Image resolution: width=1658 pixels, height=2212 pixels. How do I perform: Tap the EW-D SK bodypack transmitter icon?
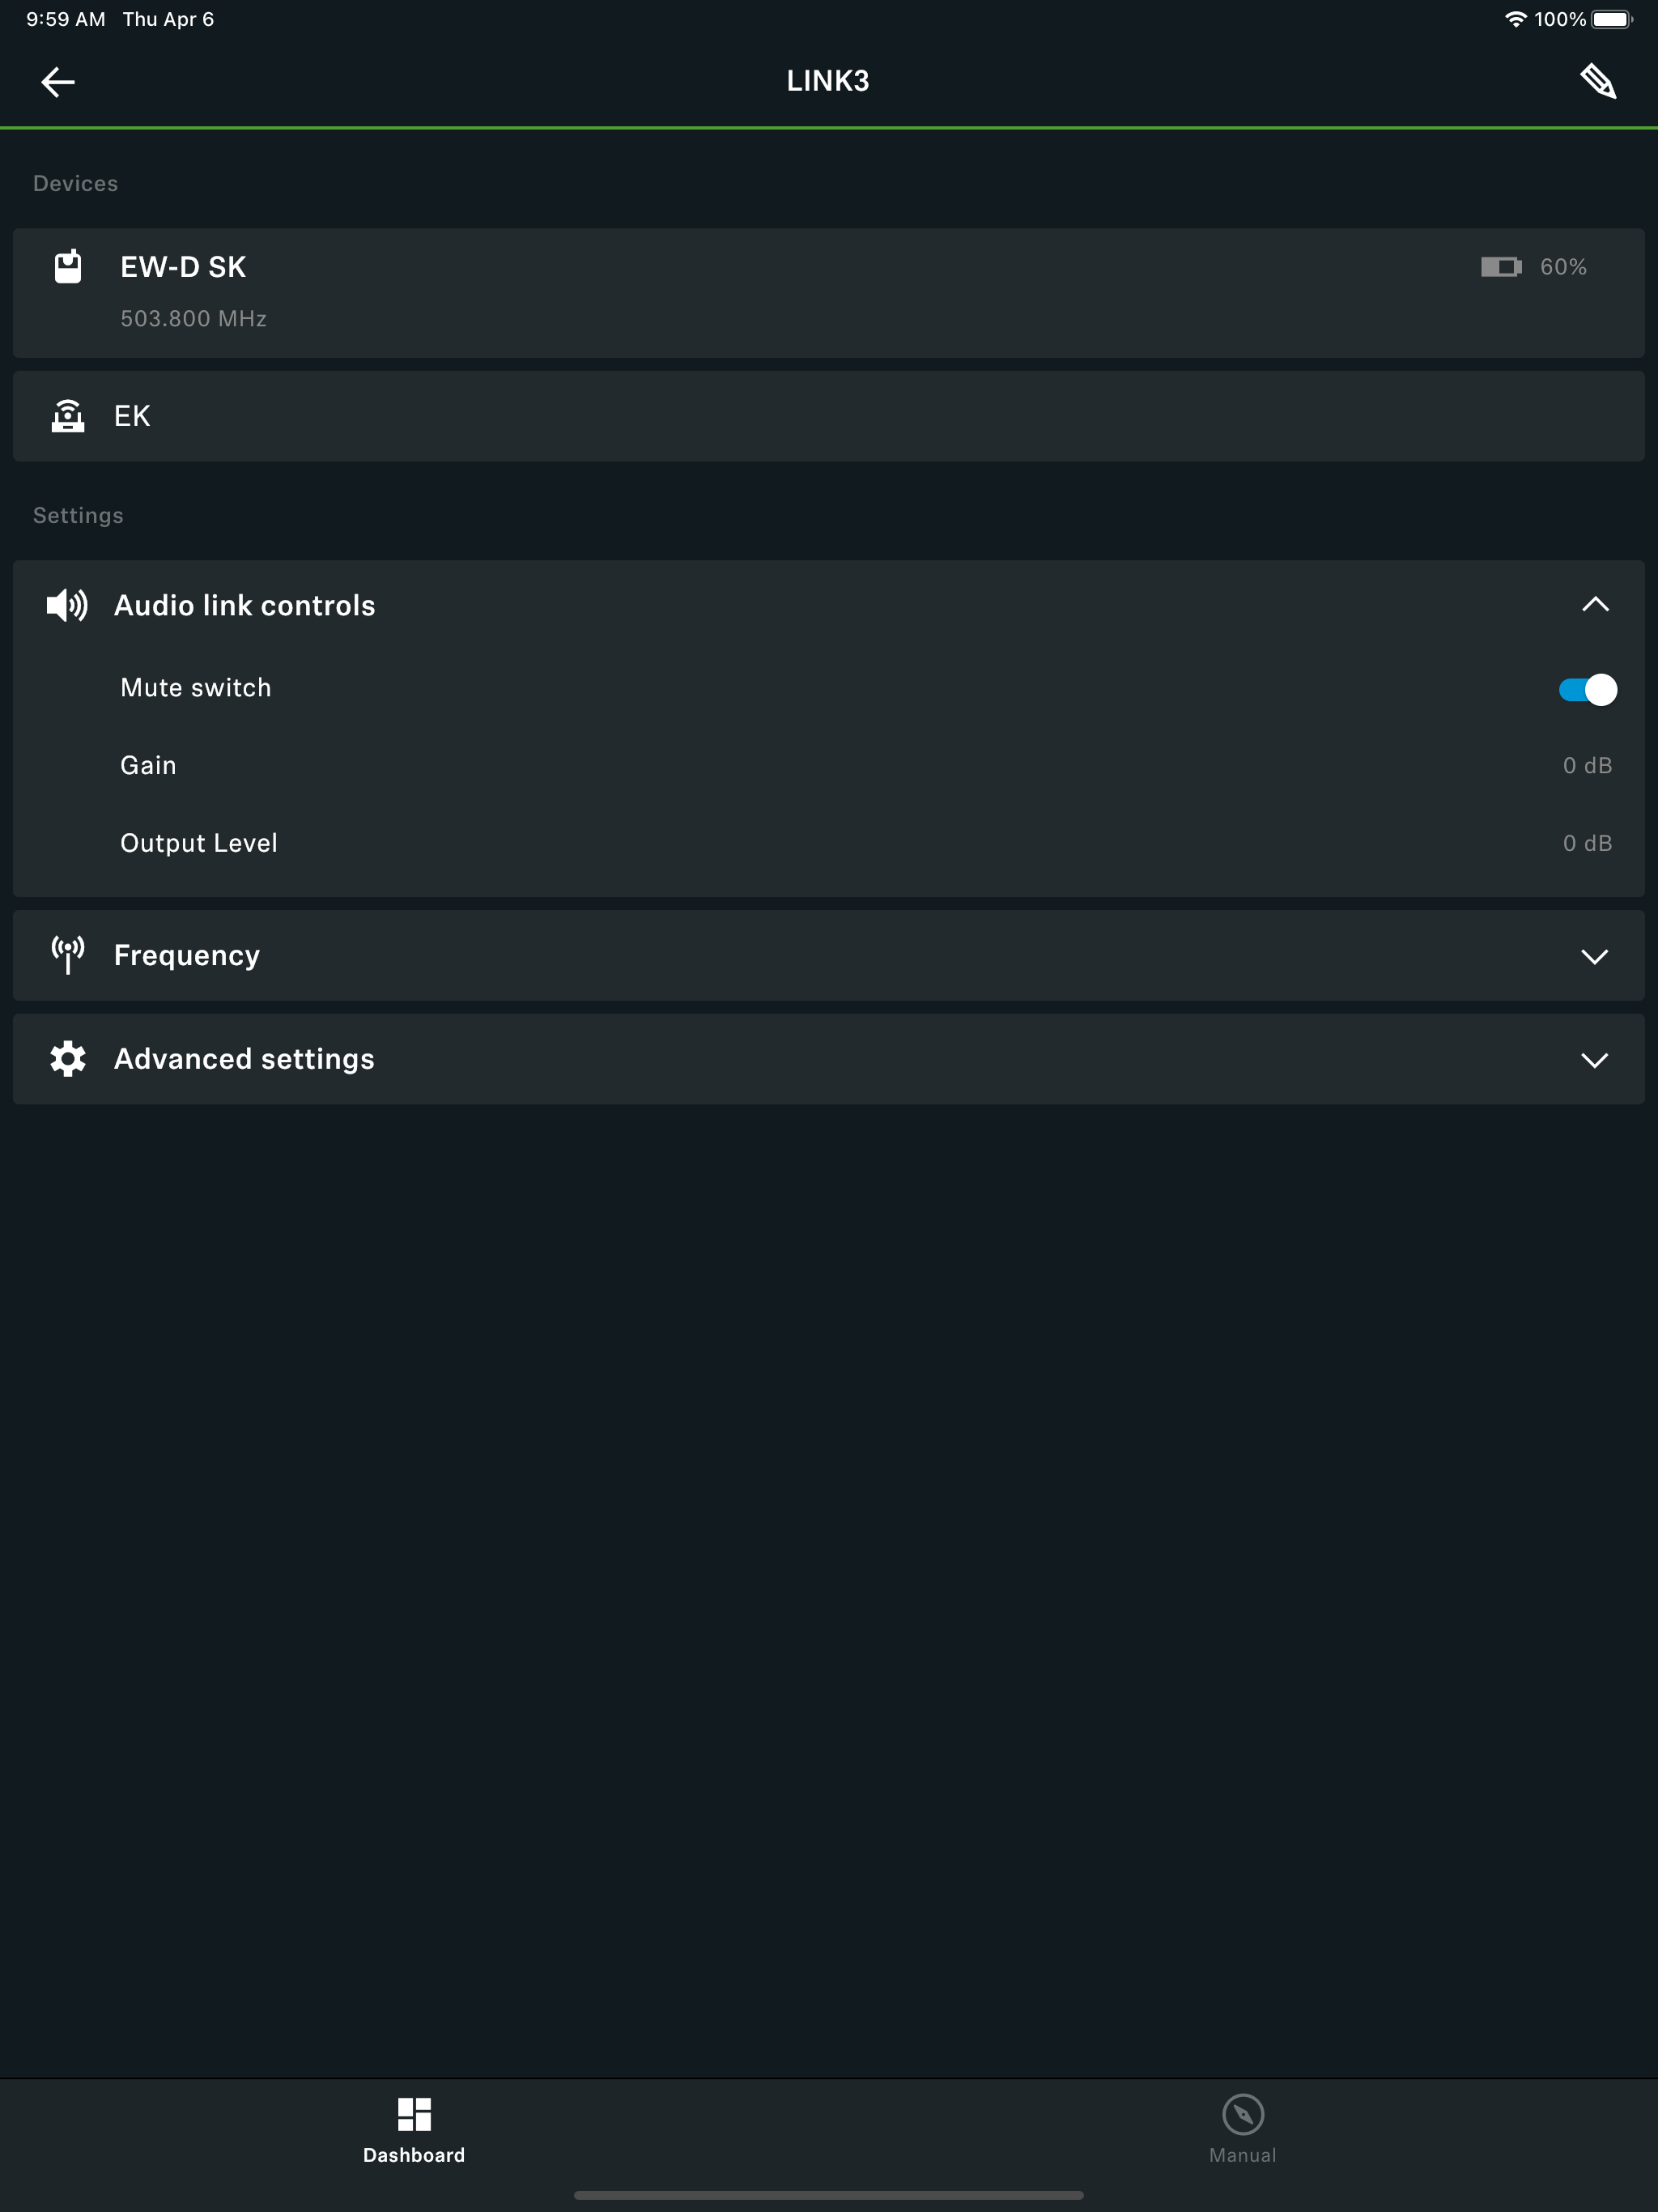pyautogui.click(x=68, y=266)
